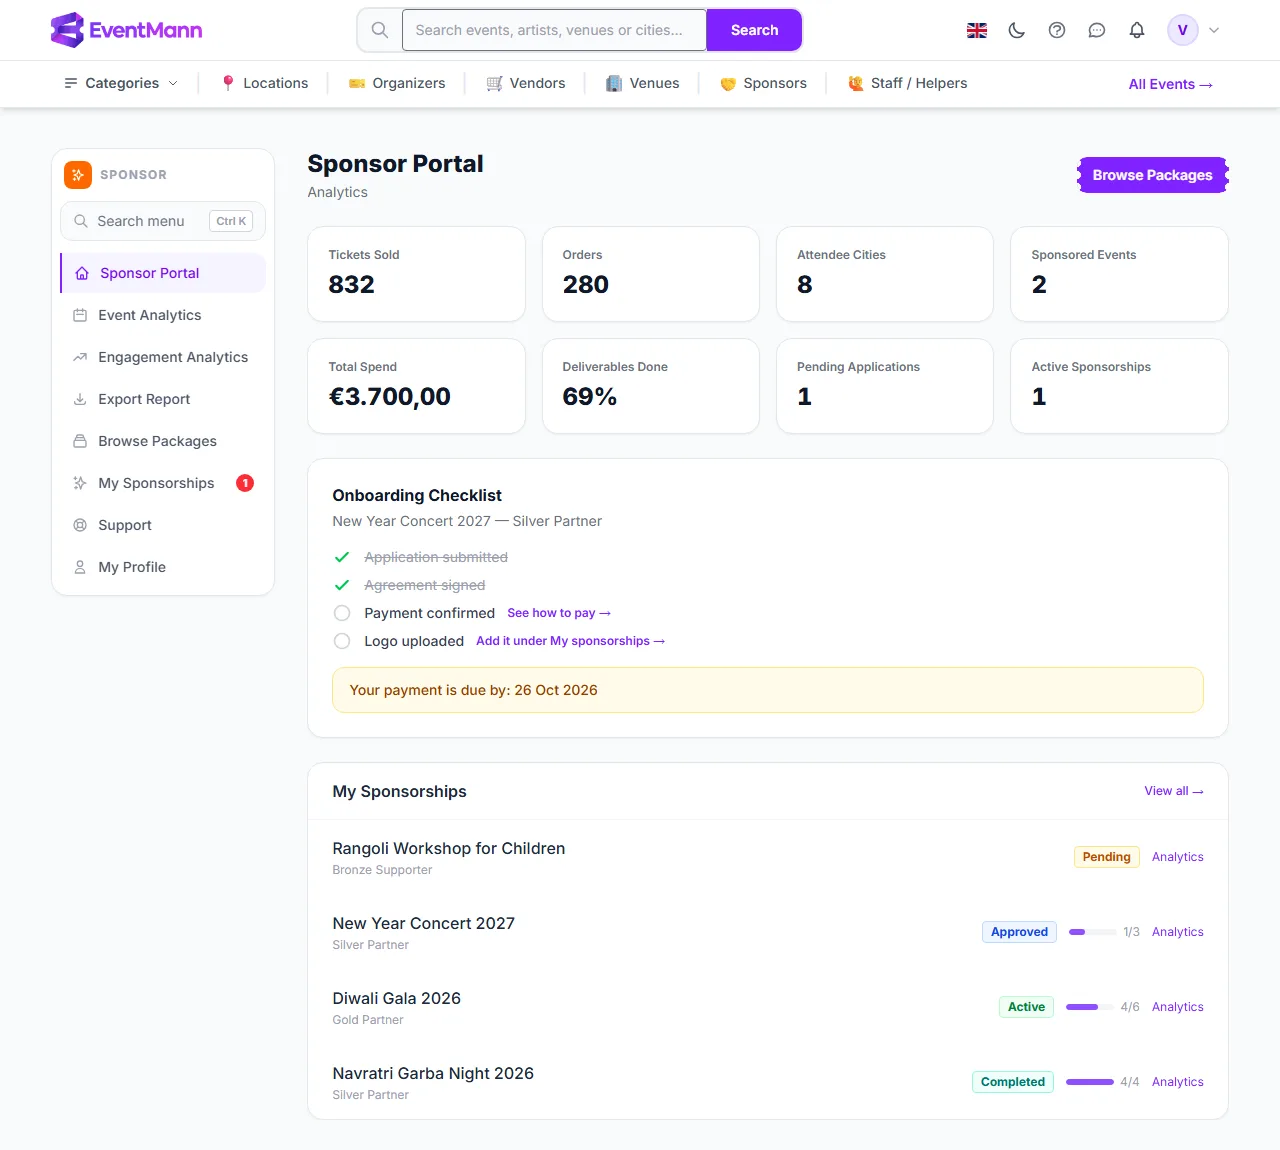
Task: Follow the See how to pay link
Action: (x=559, y=613)
